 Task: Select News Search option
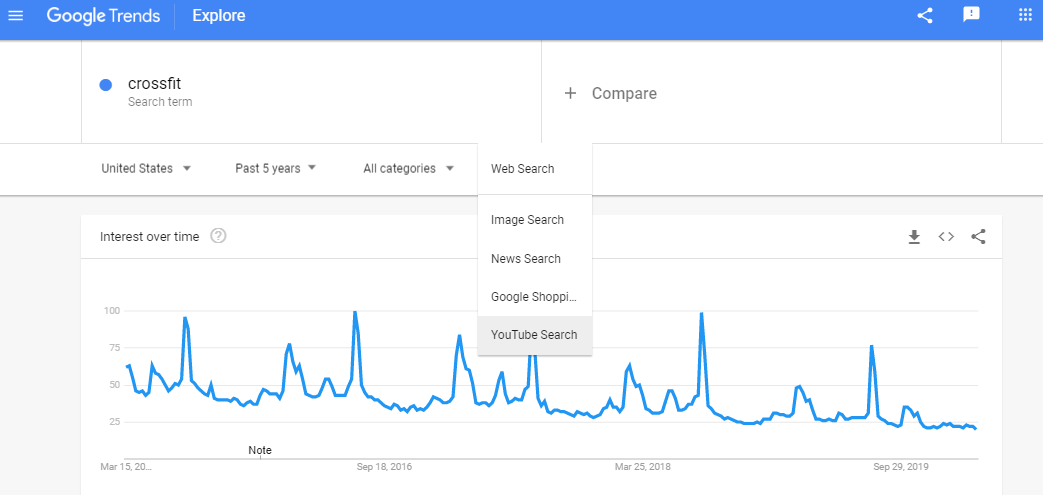click(526, 259)
